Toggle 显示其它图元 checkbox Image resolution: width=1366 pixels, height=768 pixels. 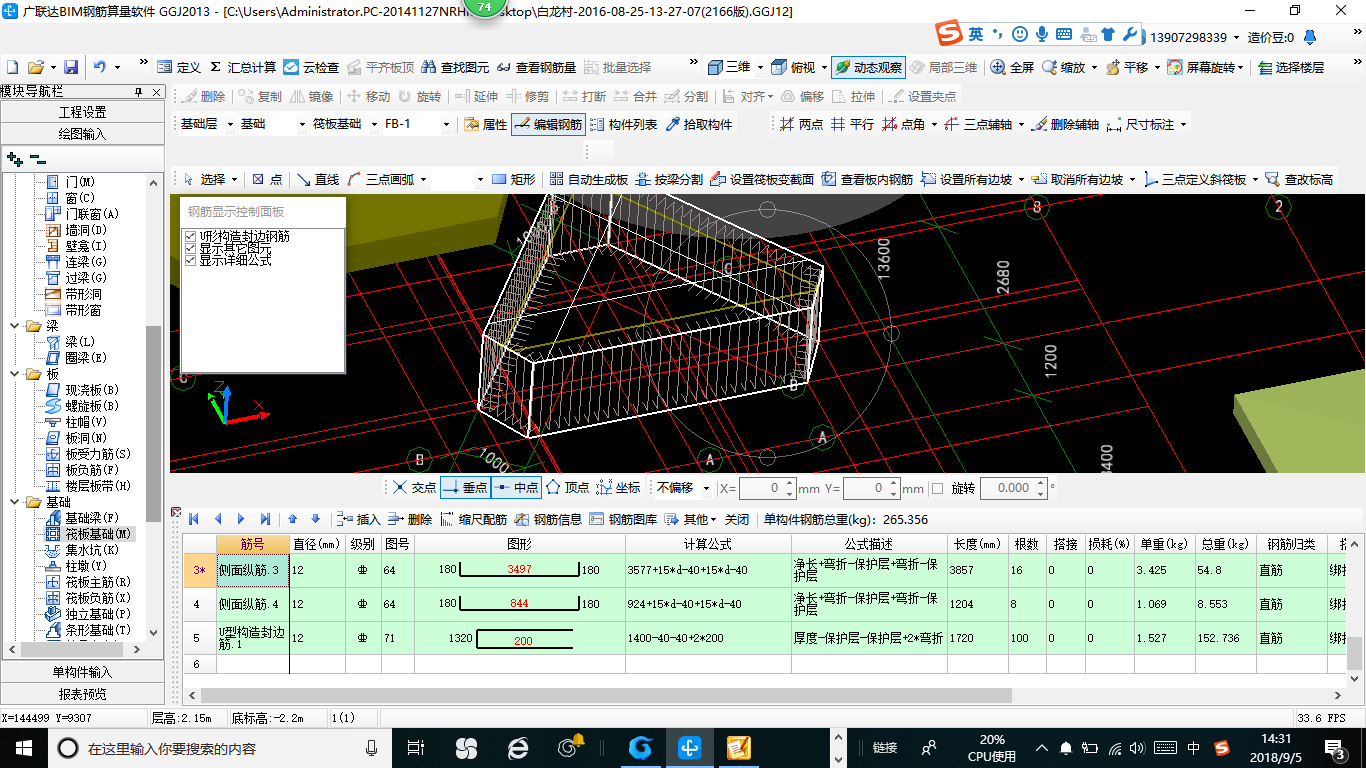point(190,248)
